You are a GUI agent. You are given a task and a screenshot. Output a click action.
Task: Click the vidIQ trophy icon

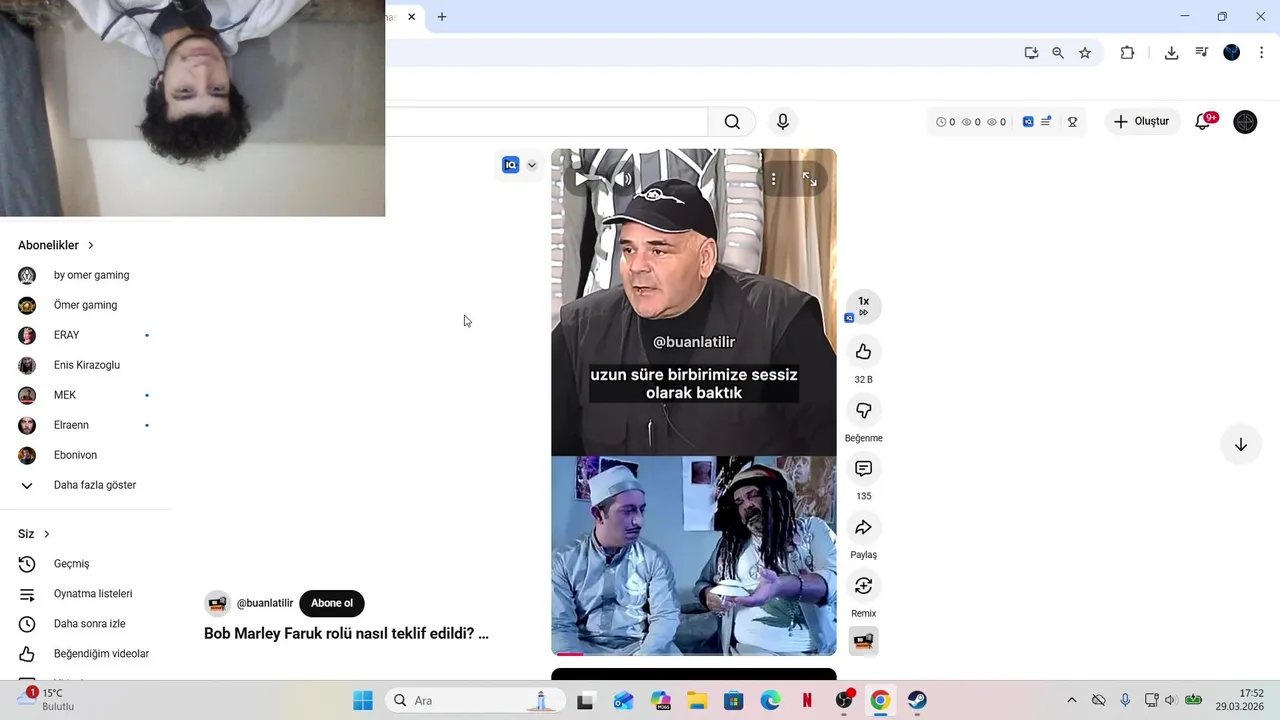tap(1072, 122)
